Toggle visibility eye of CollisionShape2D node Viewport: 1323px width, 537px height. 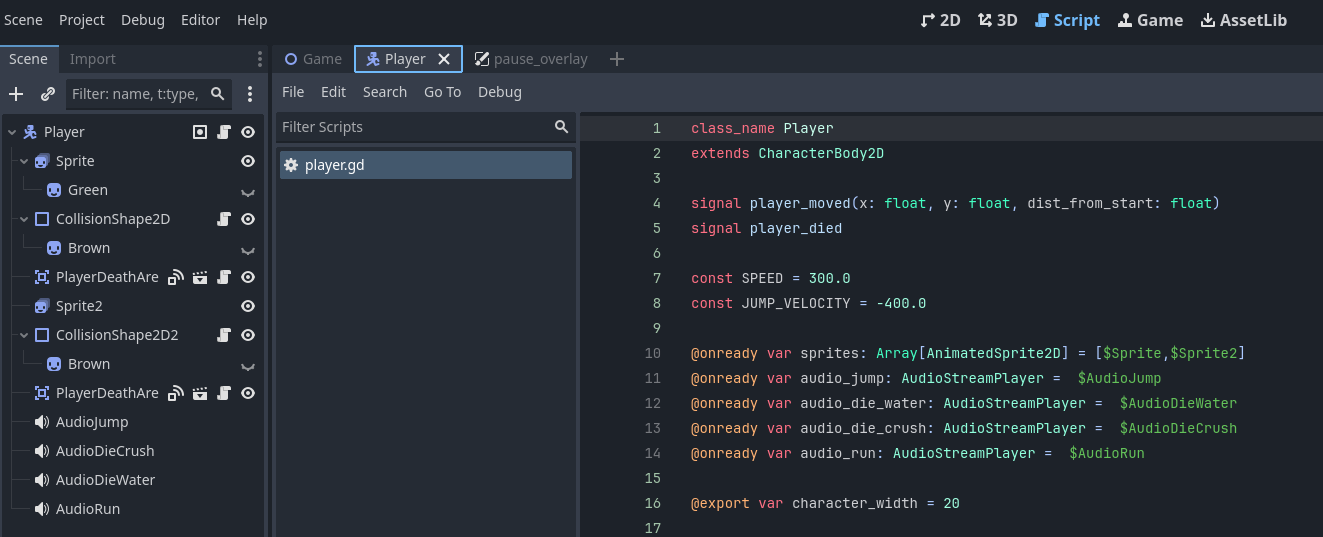coord(248,219)
